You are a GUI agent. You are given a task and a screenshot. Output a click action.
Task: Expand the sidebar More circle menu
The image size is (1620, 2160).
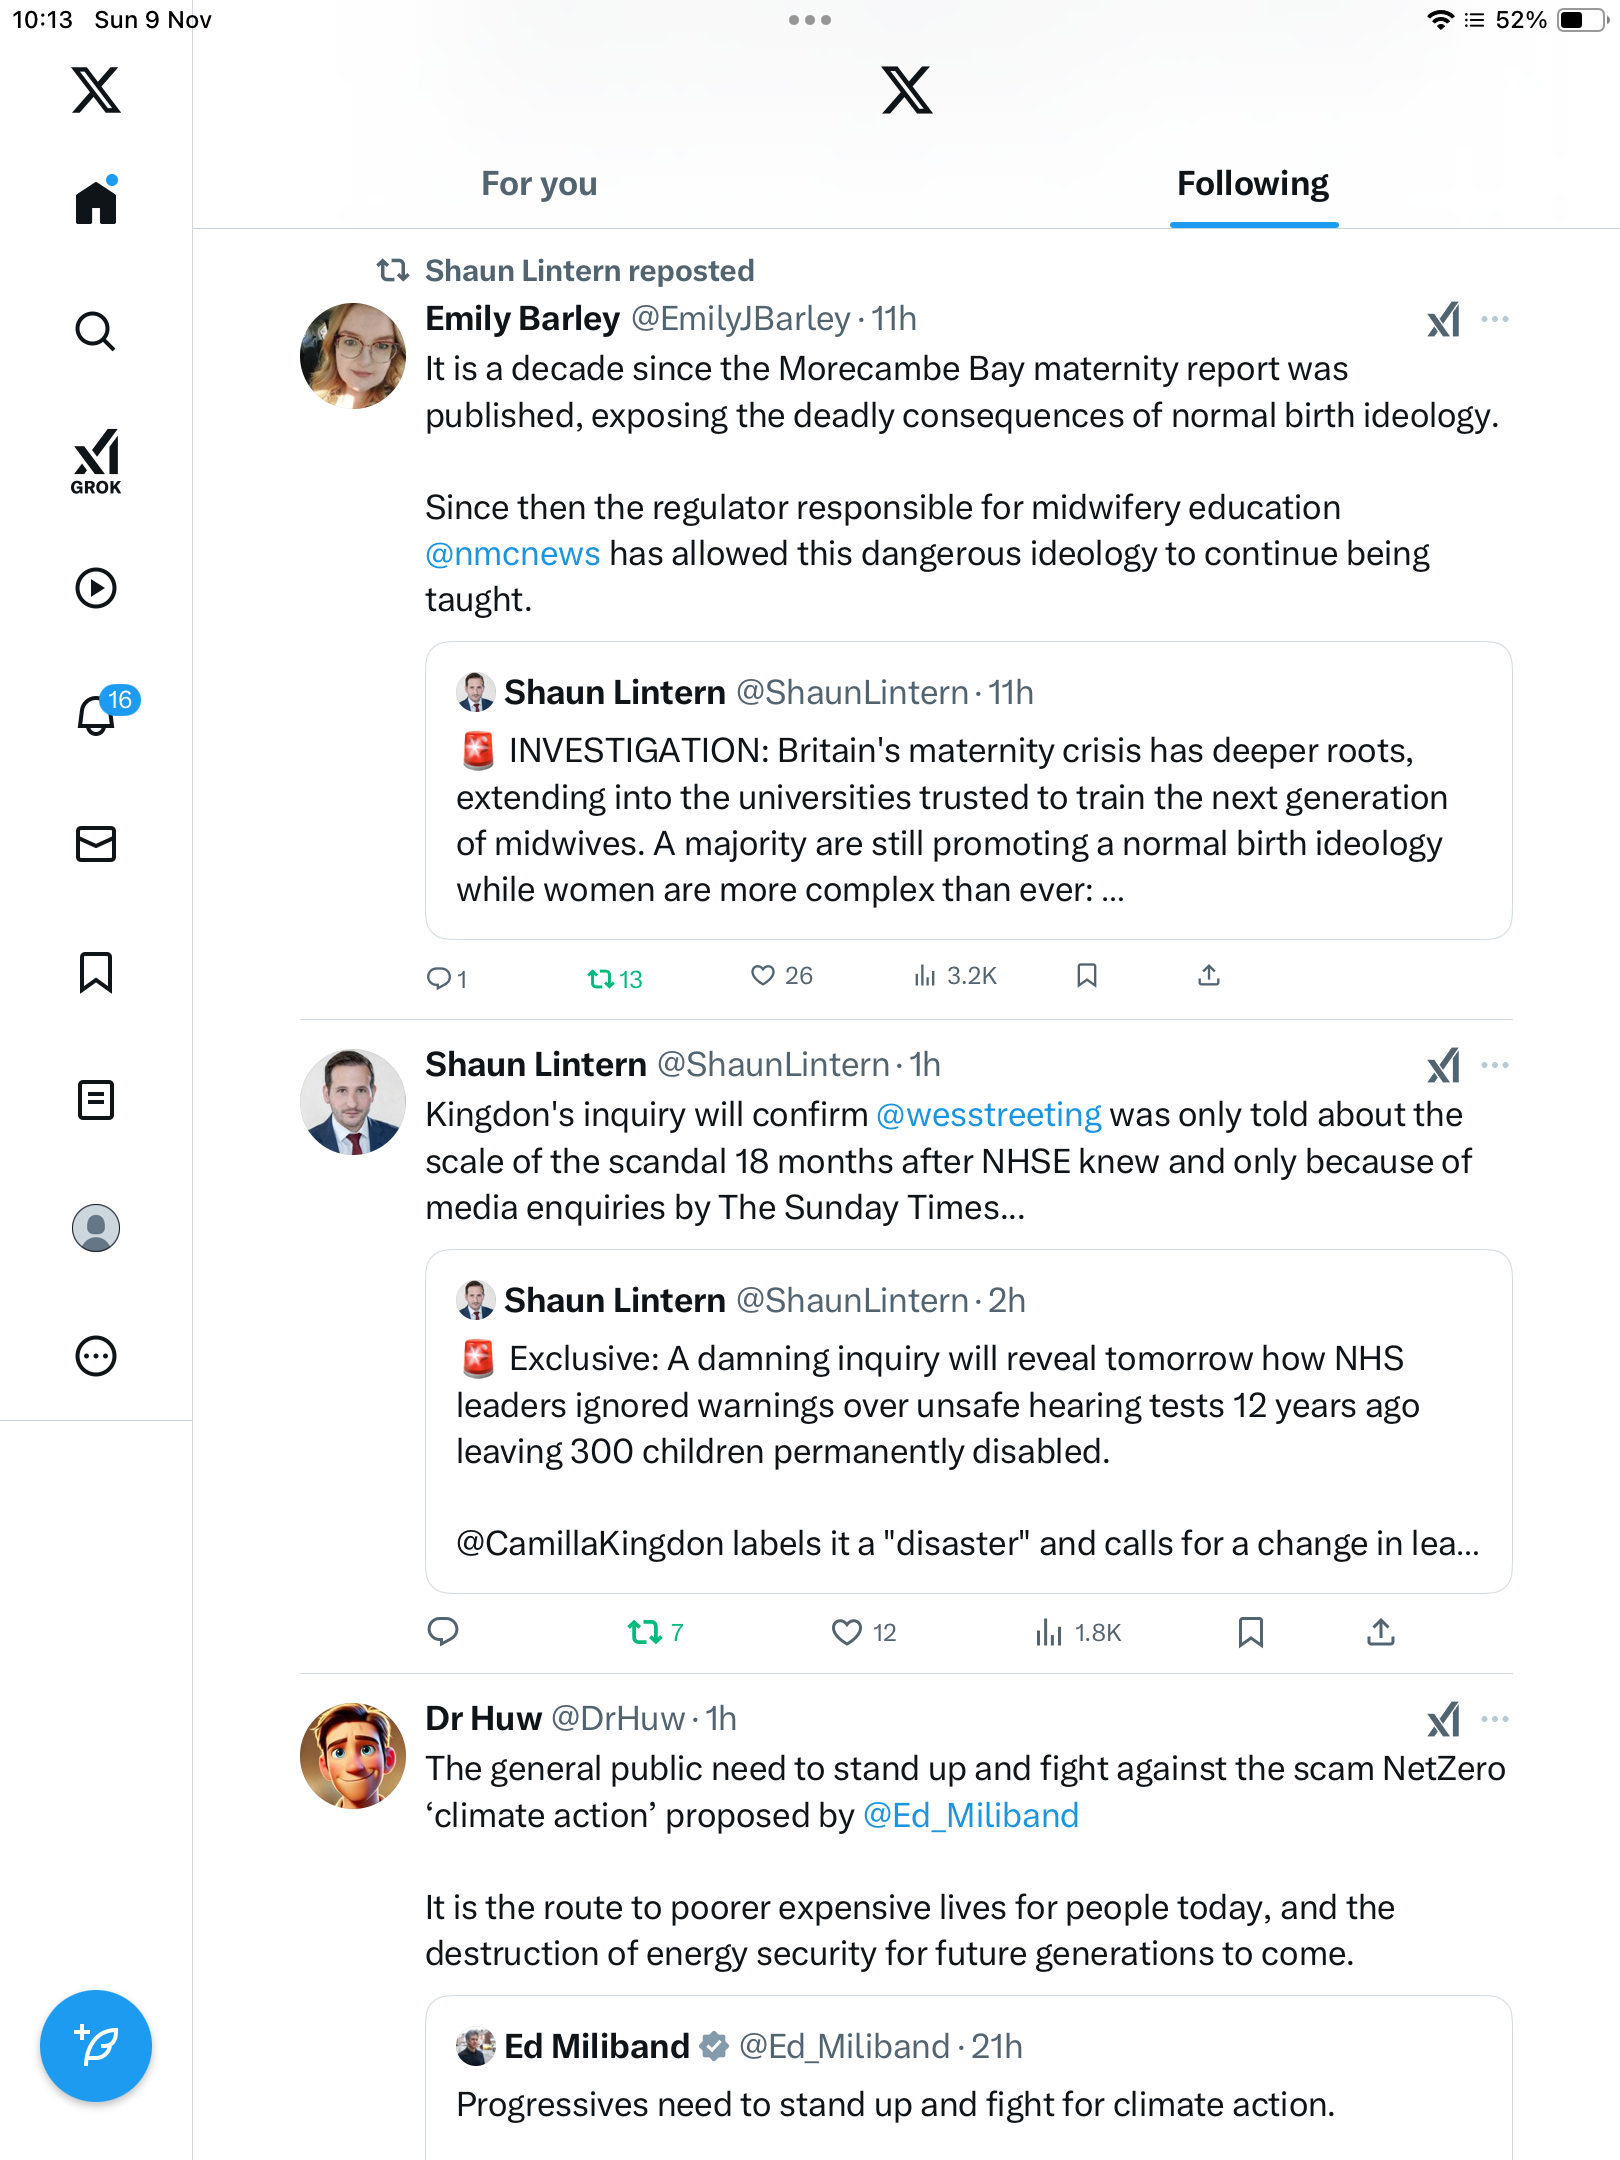96,1356
